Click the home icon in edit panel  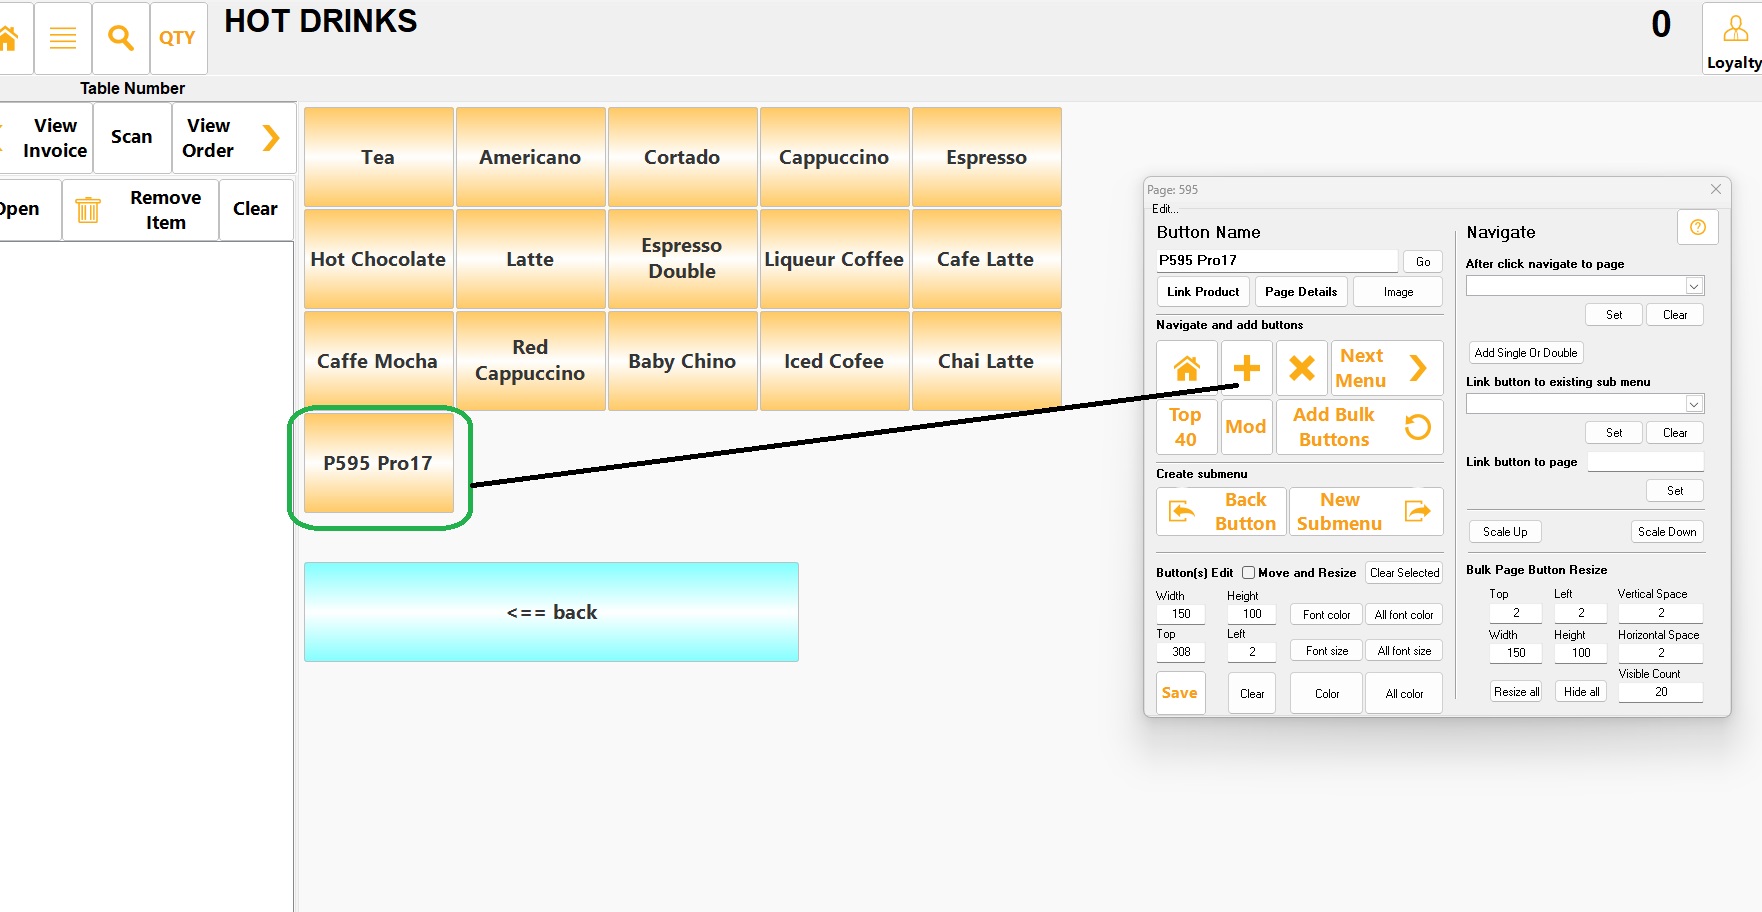(1186, 369)
